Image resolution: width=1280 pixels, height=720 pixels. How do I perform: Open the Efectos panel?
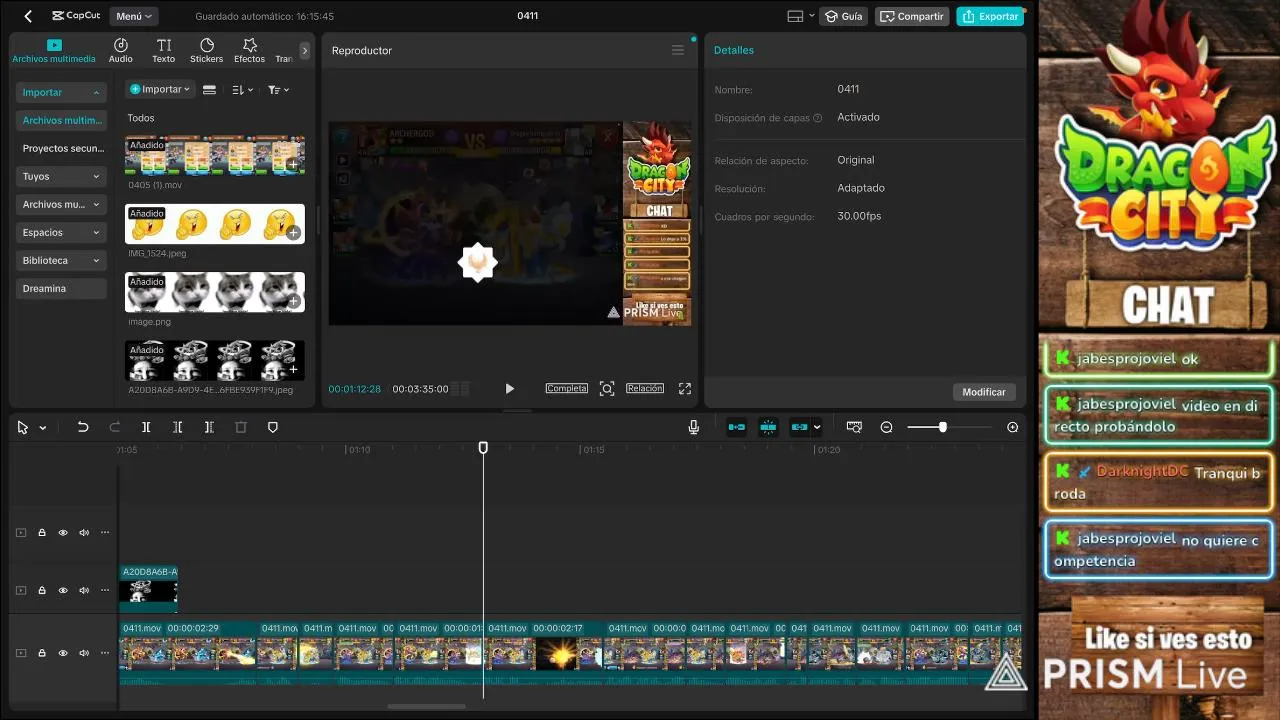click(250, 51)
